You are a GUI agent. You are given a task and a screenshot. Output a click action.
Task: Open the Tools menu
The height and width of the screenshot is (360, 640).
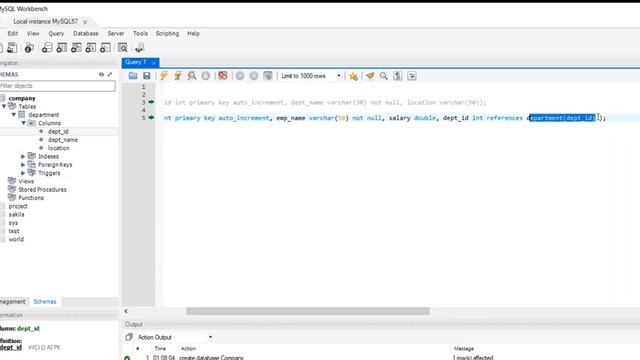click(x=140, y=33)
